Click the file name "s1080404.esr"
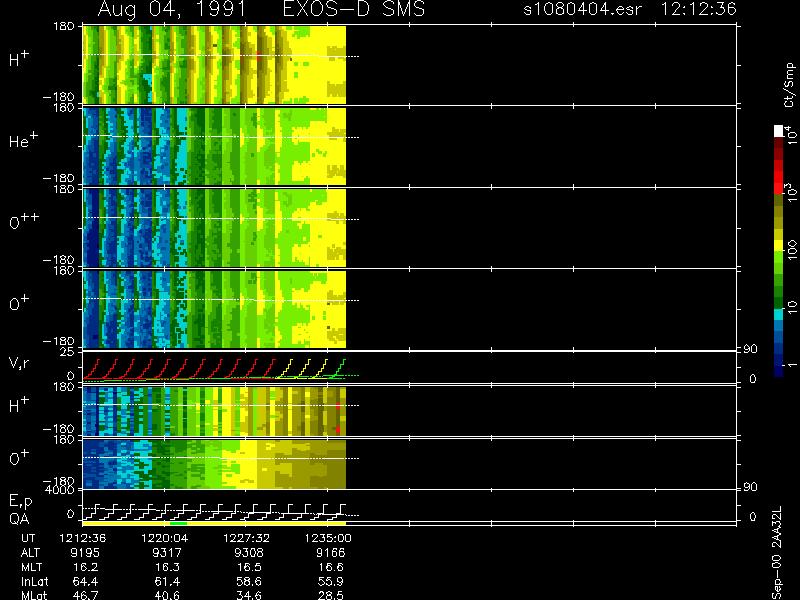 582,9
